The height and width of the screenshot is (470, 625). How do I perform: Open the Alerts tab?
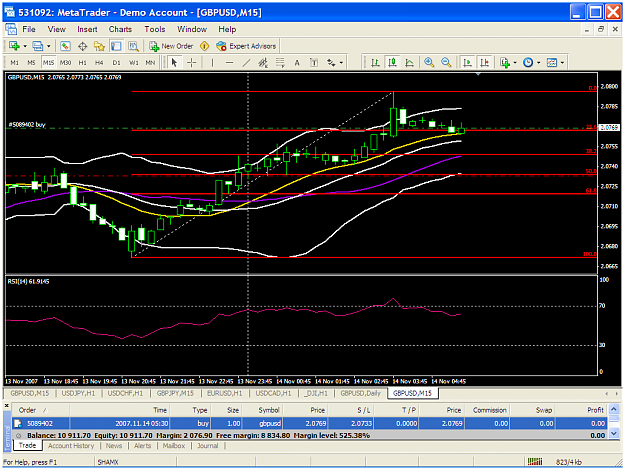click(x=142, y=446)
